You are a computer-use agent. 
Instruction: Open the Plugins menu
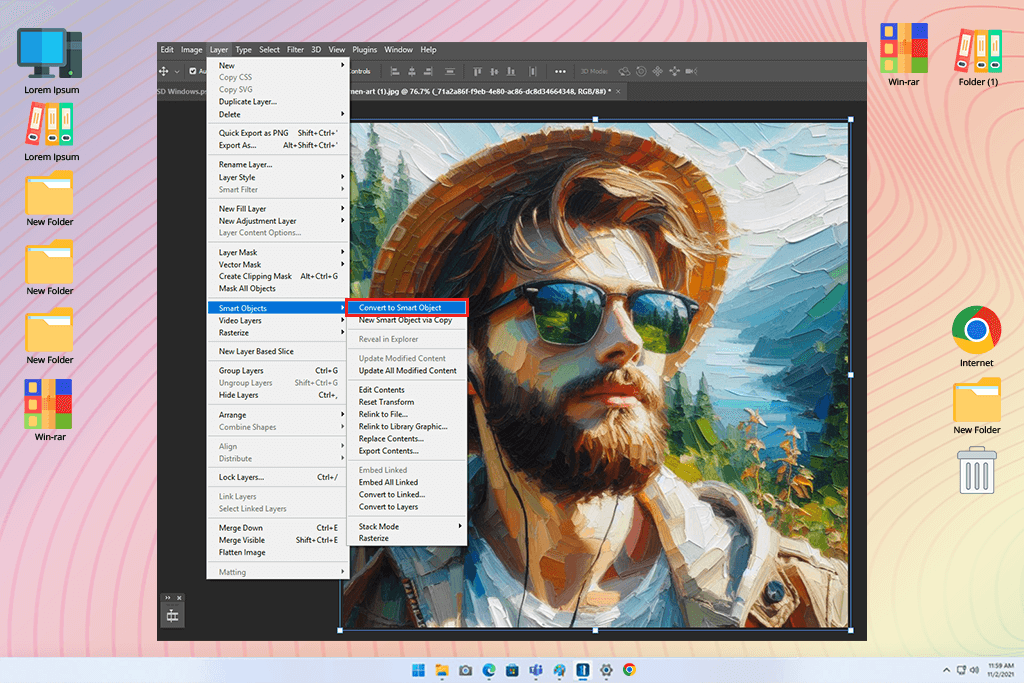(364, 50)
